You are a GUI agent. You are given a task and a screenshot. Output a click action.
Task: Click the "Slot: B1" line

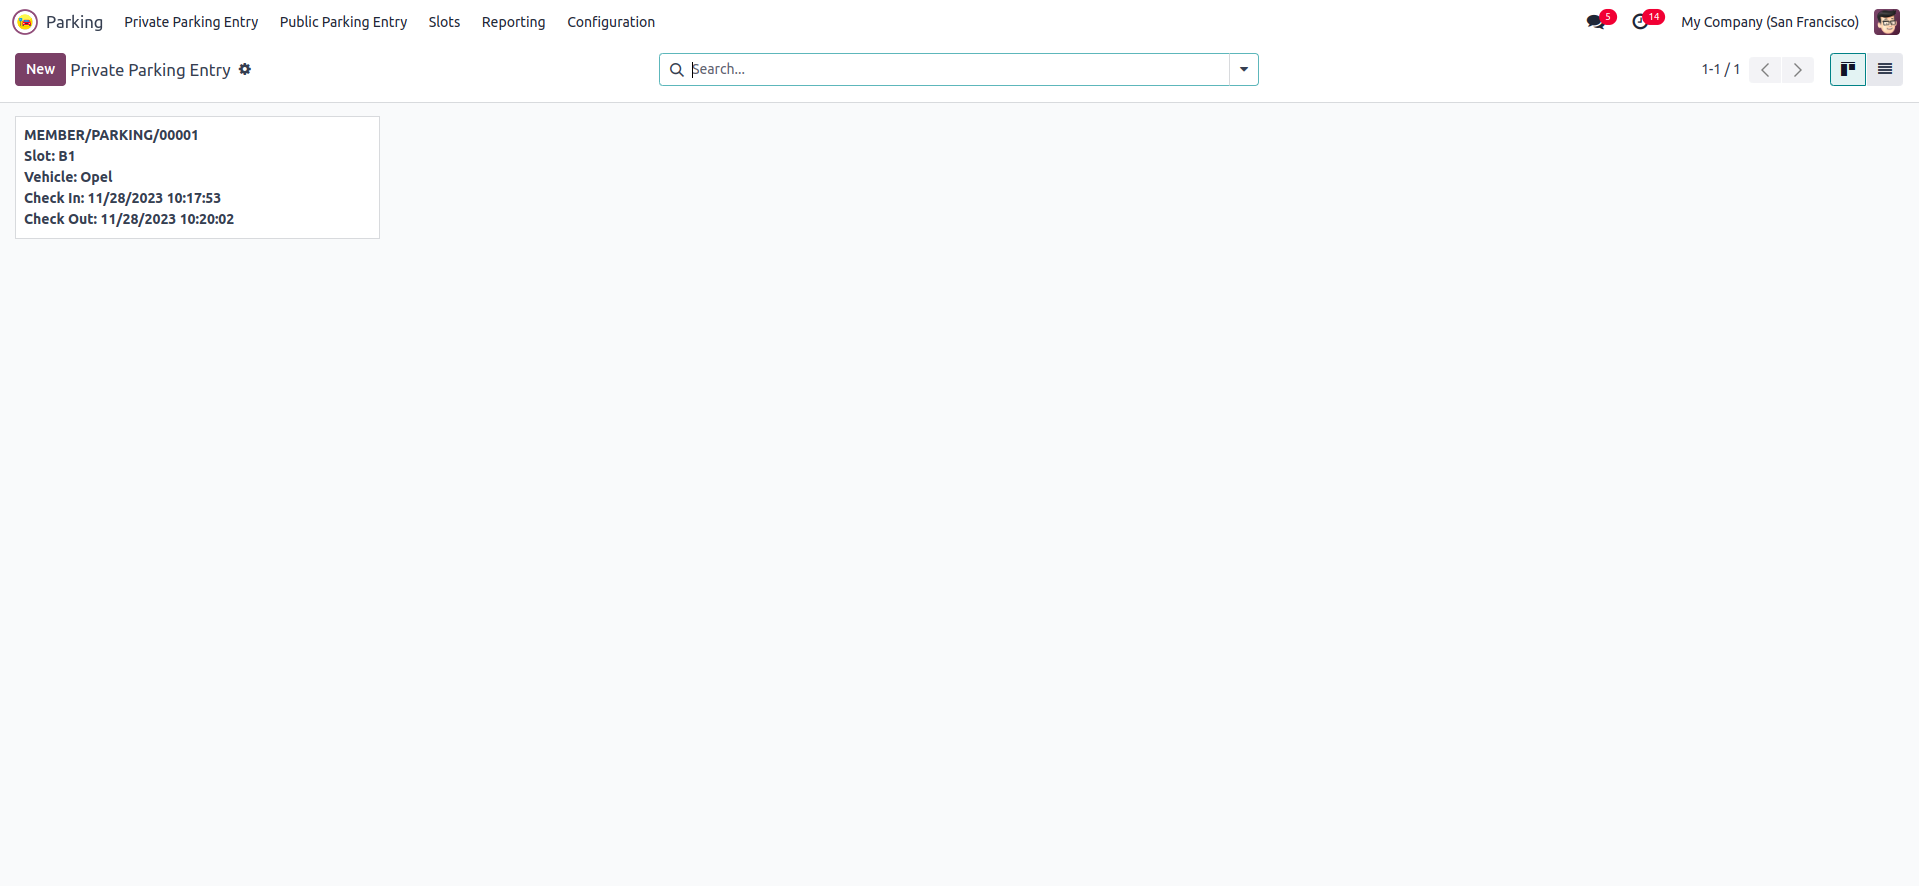[50, 156]
